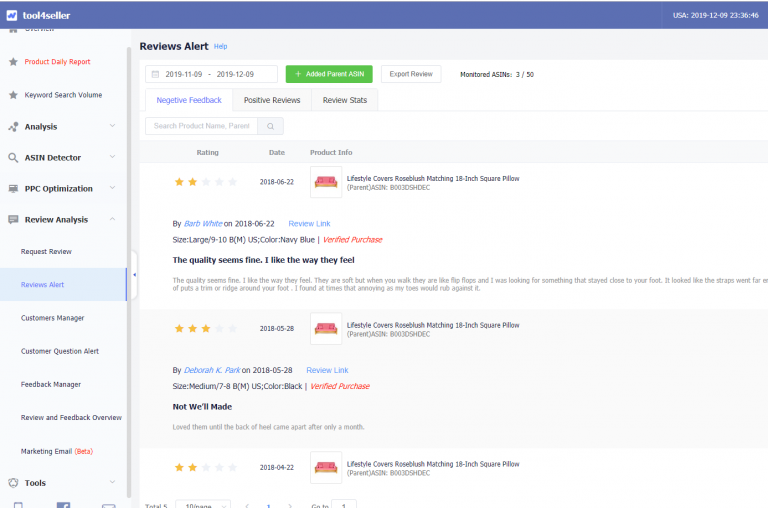Open Request Review menu item

46,252
